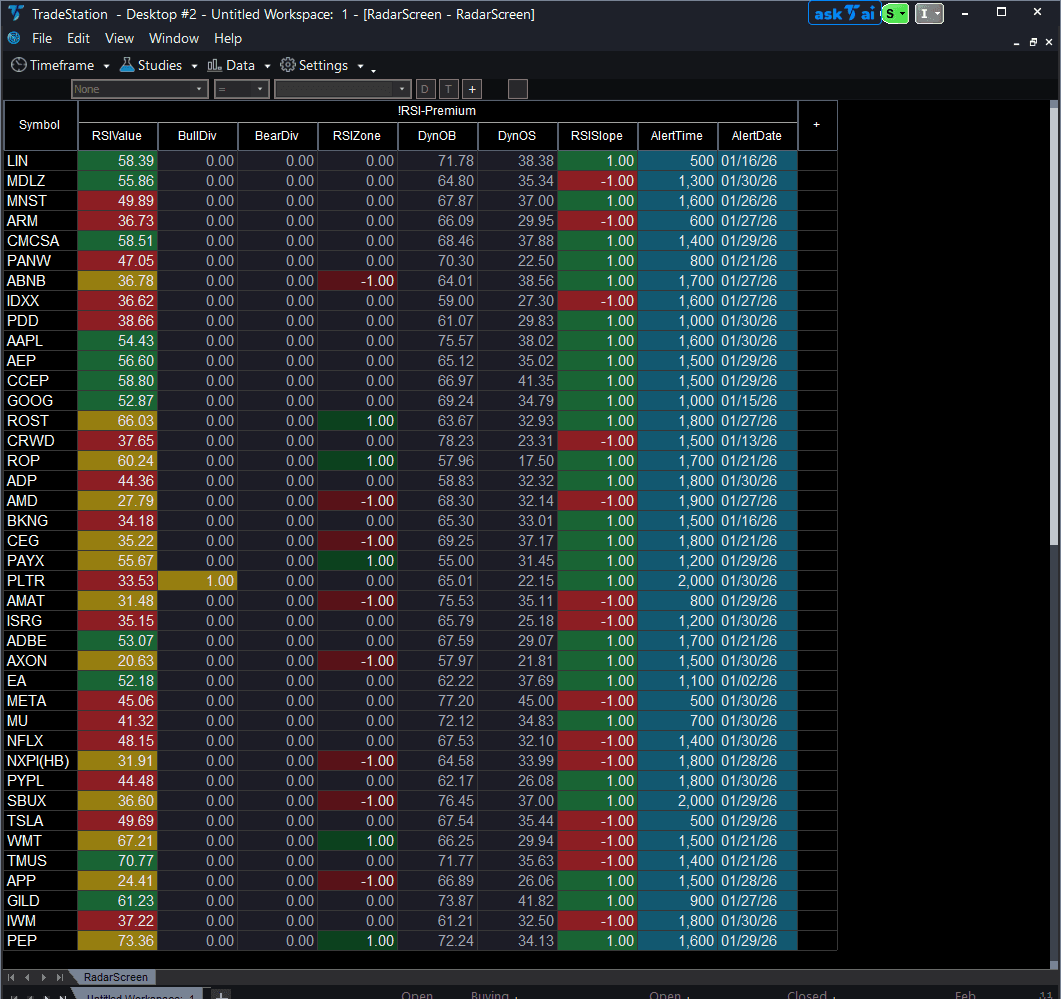The width and height of the screenshot is (1061, 999).
Task: Click the green S status button
Action: click(x=890, y=13)
